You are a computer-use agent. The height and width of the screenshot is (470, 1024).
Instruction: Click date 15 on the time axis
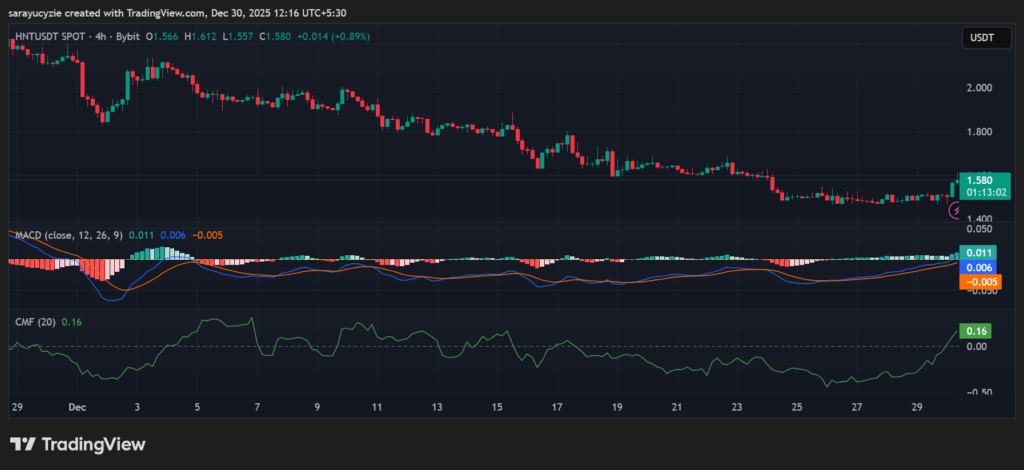[x=496, y=408]
